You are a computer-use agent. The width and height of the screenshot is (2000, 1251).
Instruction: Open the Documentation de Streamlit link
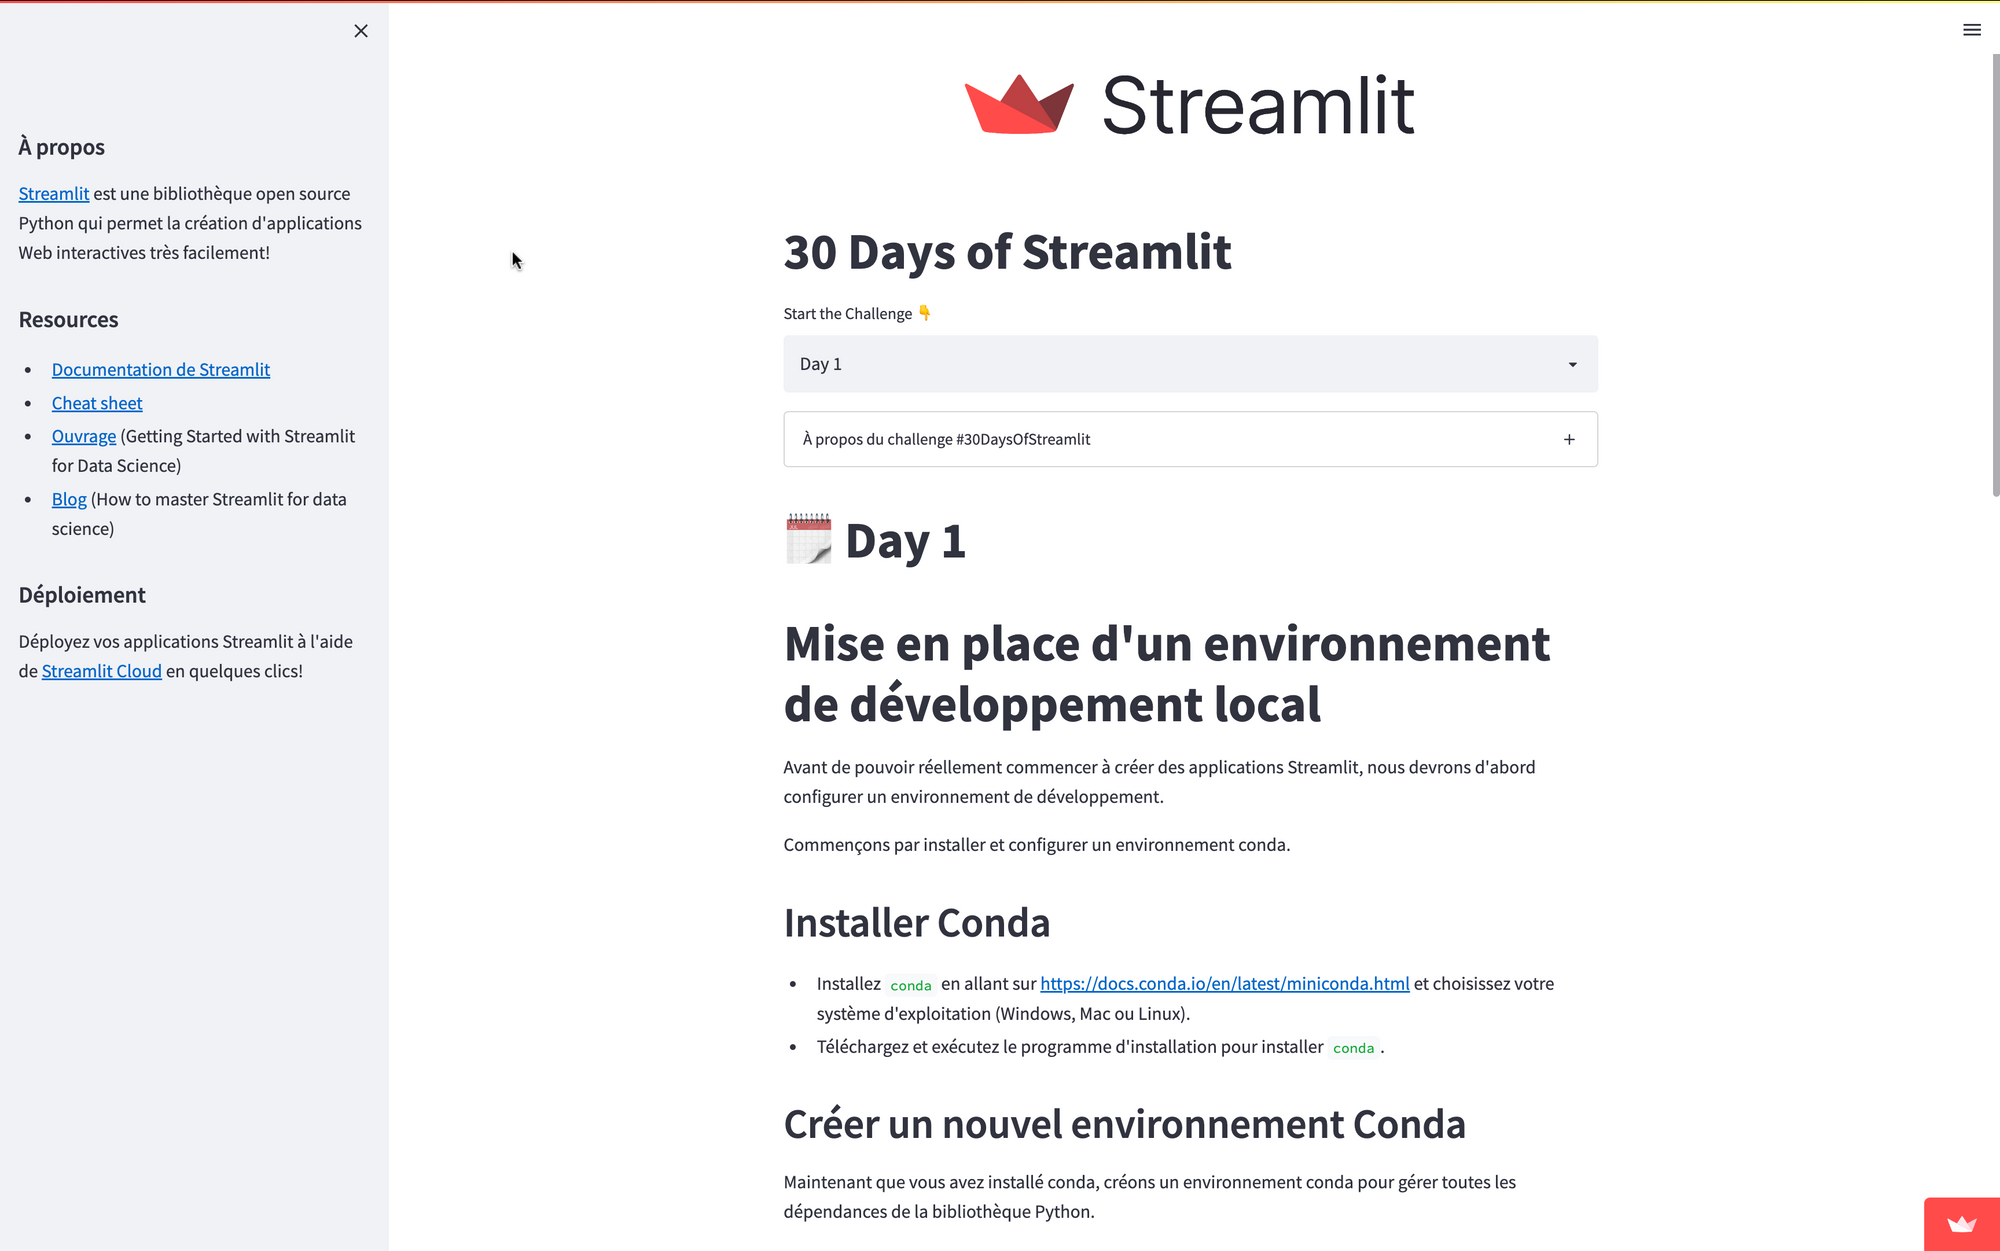point(161,370)
